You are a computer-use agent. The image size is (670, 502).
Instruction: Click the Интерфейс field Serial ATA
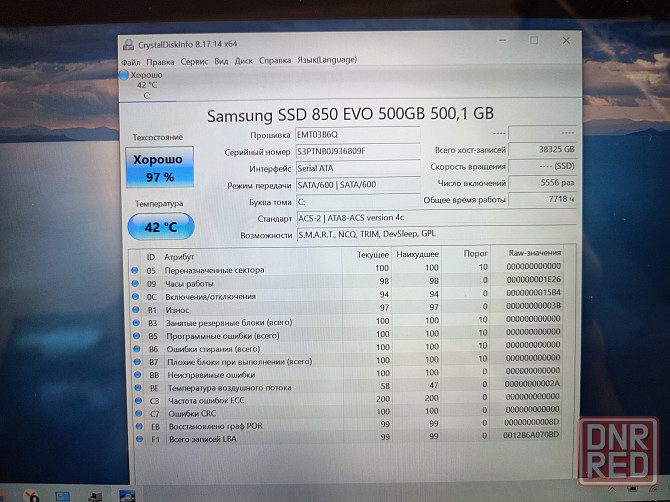(x=358, y=168)
